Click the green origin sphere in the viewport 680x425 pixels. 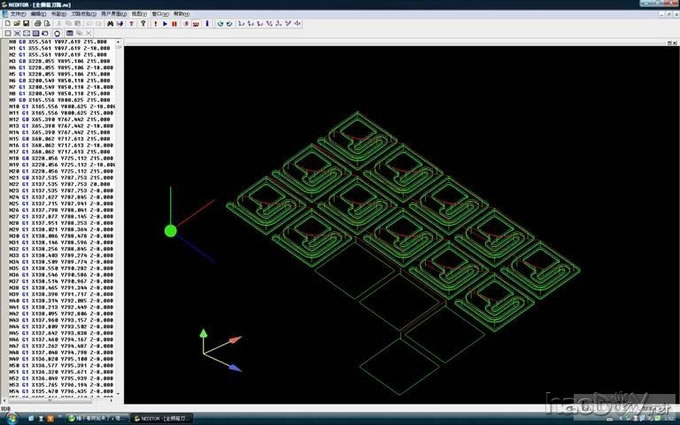170,231
